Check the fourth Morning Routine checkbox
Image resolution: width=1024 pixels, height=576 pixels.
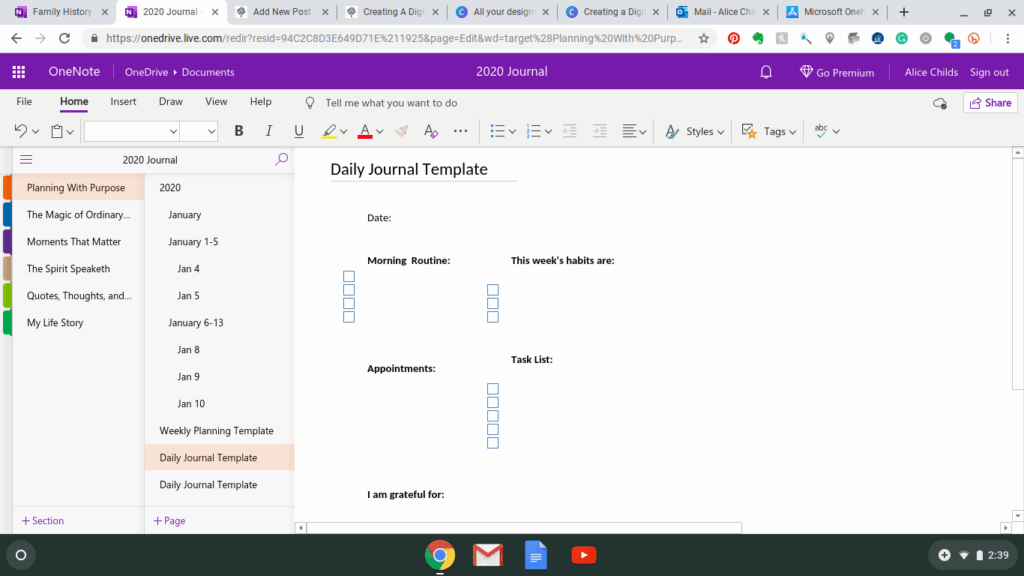click(349, 317)
